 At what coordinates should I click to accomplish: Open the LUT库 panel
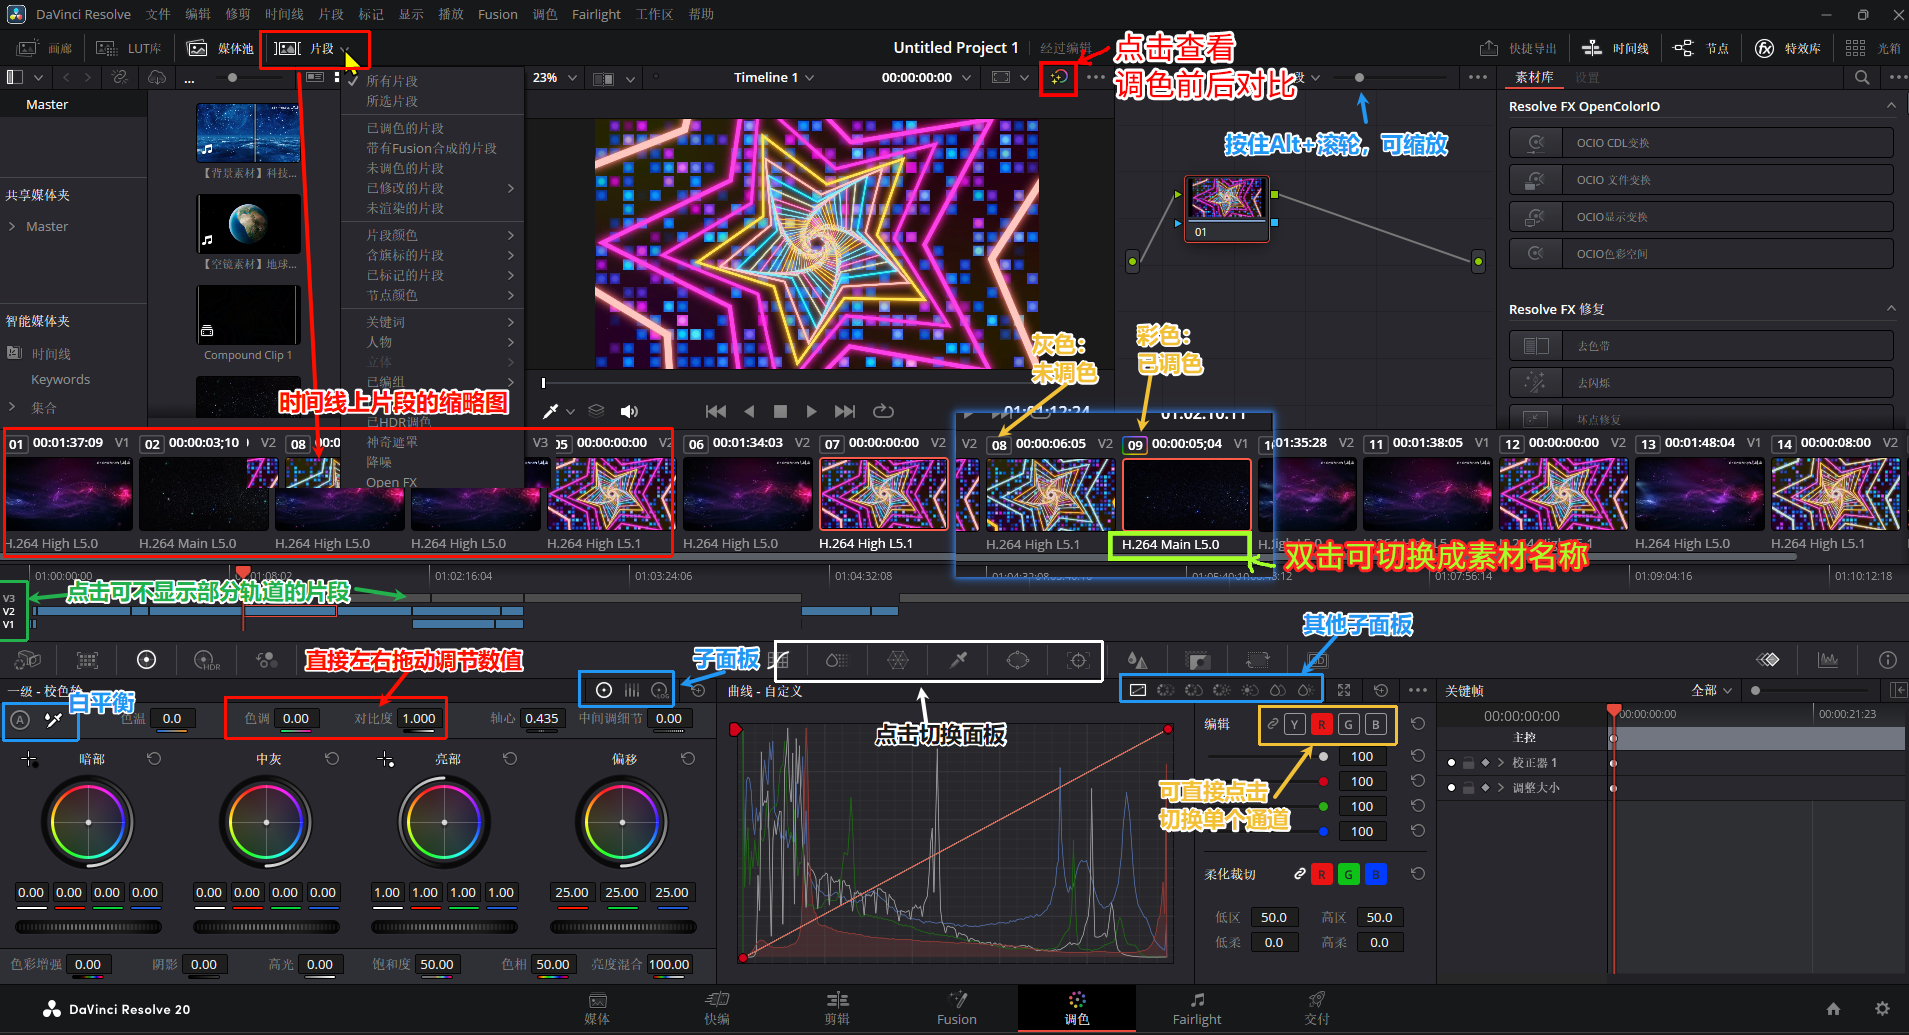pyautogui.click(x=129, y=48)
